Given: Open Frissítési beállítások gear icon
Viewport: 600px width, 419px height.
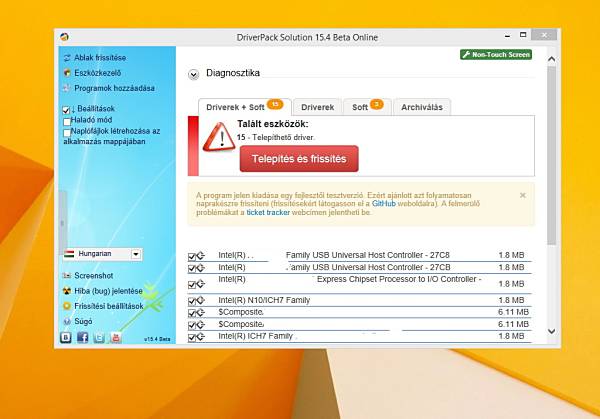Looking at the screenshot, I should click(67, 306).
